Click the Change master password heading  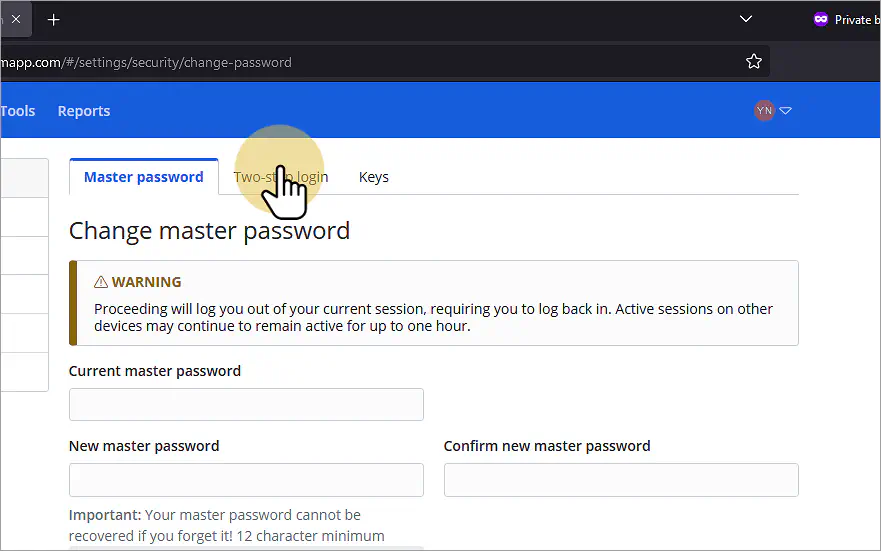(209, 231)
